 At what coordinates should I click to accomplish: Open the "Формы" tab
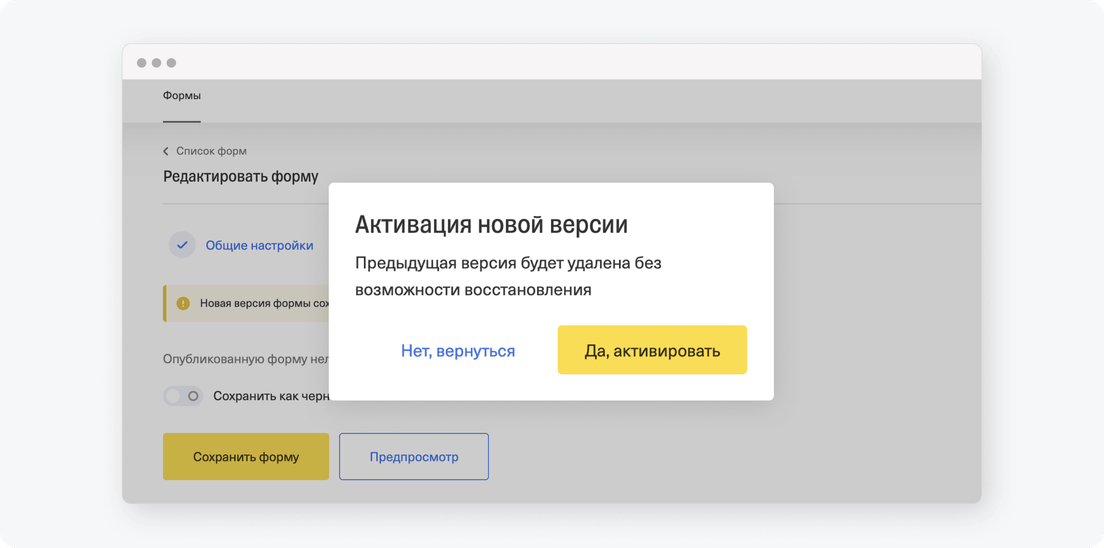click(x=182, y=96)
